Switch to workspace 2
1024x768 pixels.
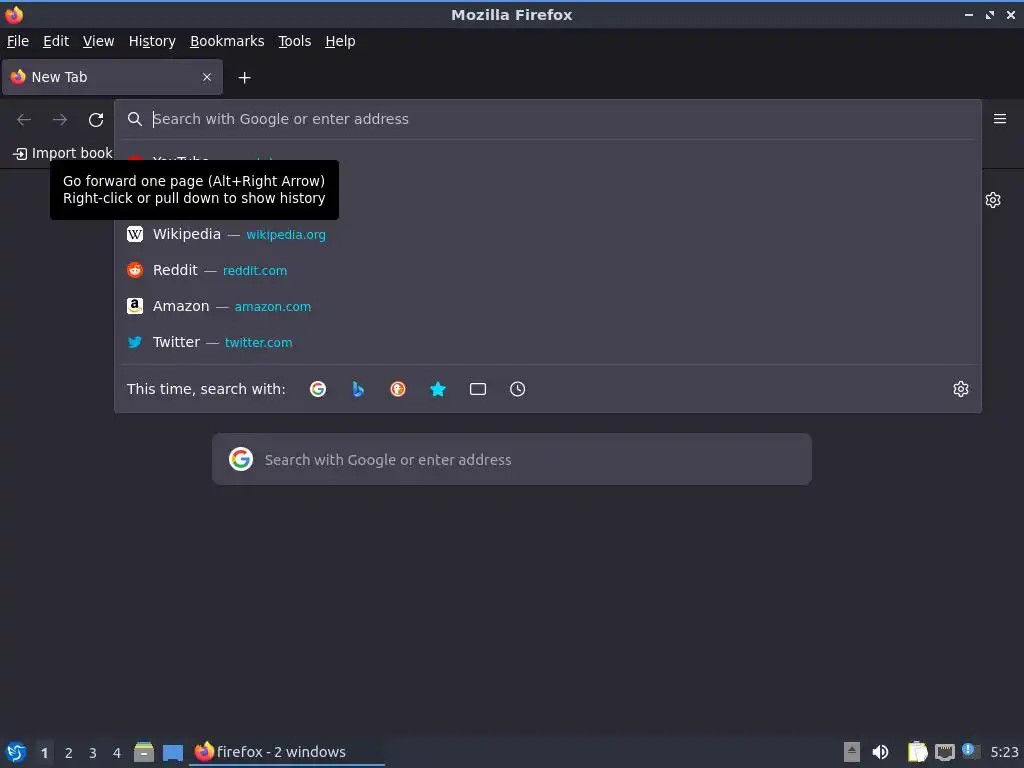[69, 753]
